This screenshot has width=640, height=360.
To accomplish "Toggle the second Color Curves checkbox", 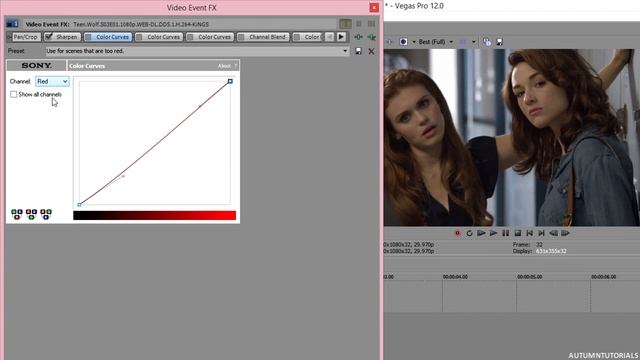I will 139,37.
